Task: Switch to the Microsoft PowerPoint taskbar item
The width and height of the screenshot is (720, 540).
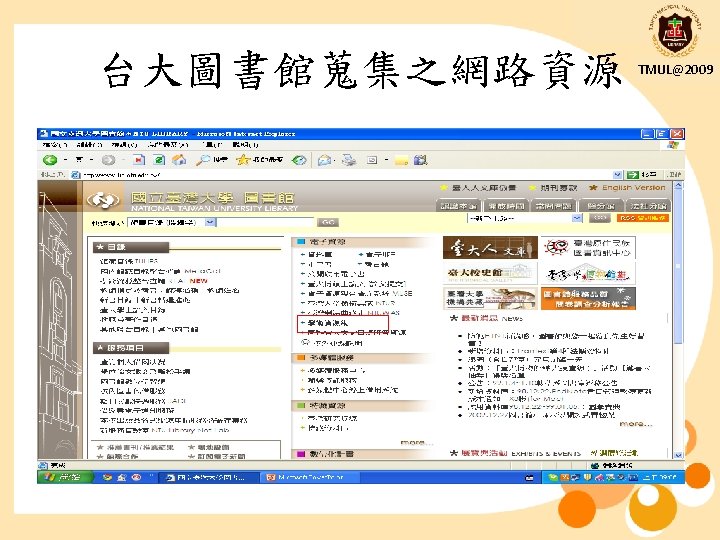Action: pyautogui.click(x=309, y=477)
